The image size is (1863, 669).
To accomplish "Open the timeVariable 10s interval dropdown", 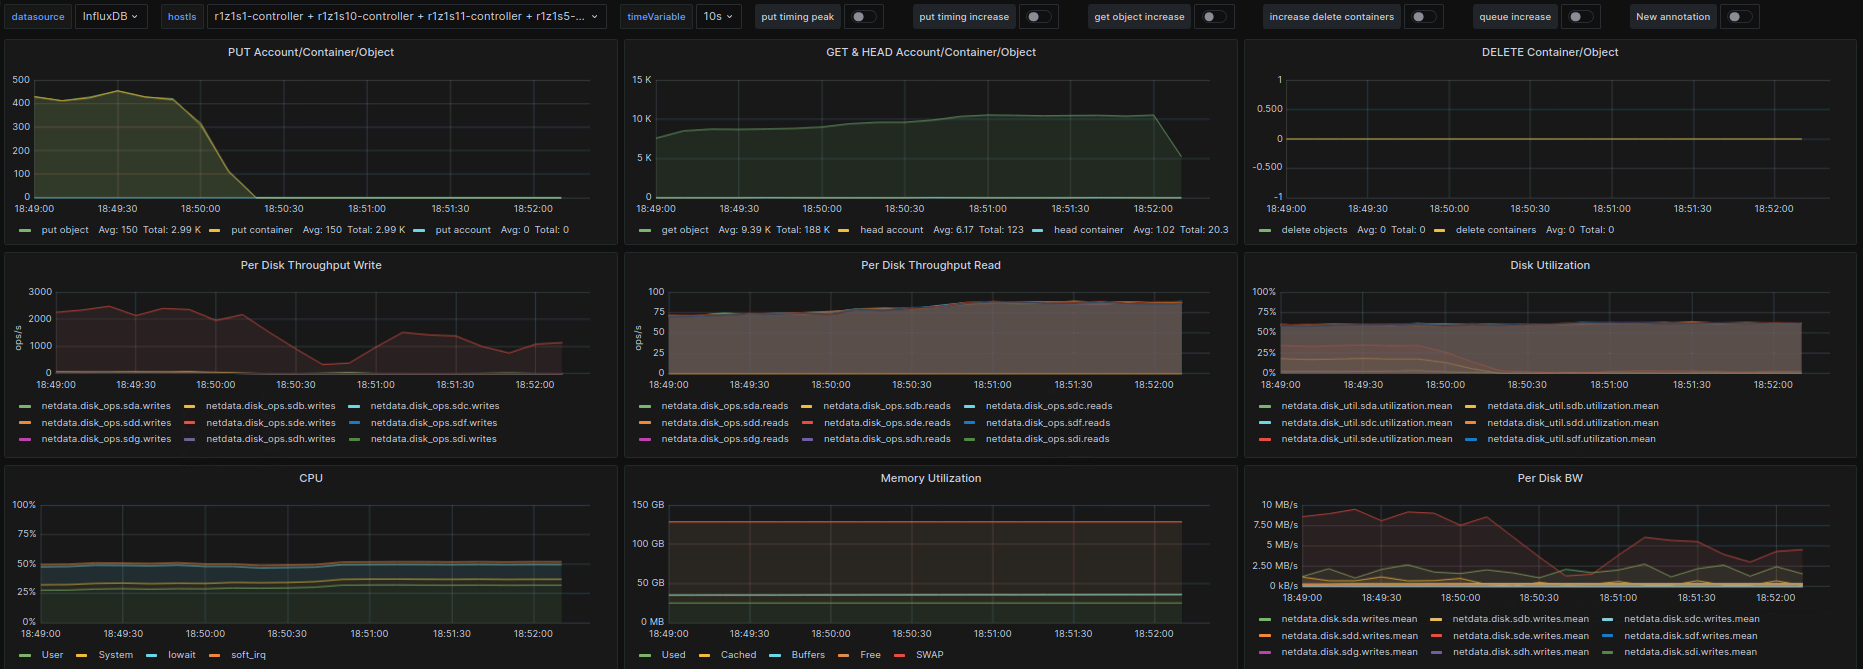I will pos(718,17).
